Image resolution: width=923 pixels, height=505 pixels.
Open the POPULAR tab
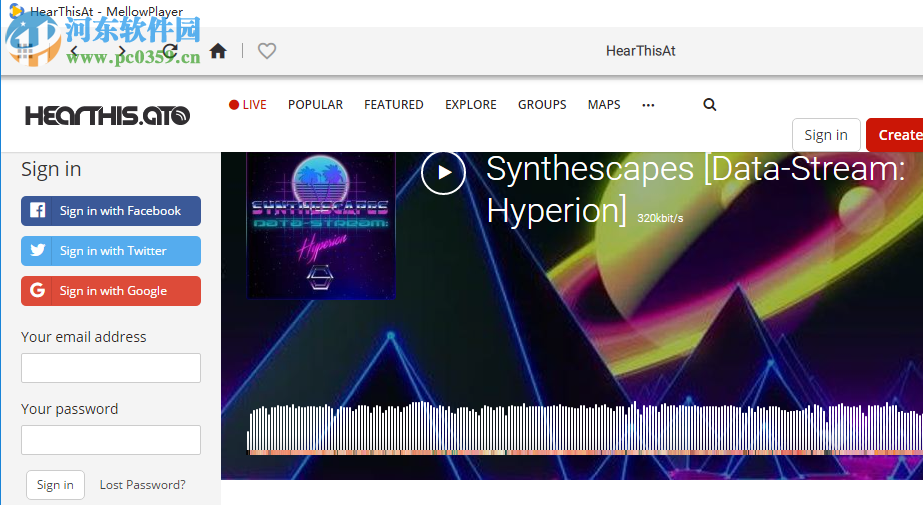tap(315, 105)
